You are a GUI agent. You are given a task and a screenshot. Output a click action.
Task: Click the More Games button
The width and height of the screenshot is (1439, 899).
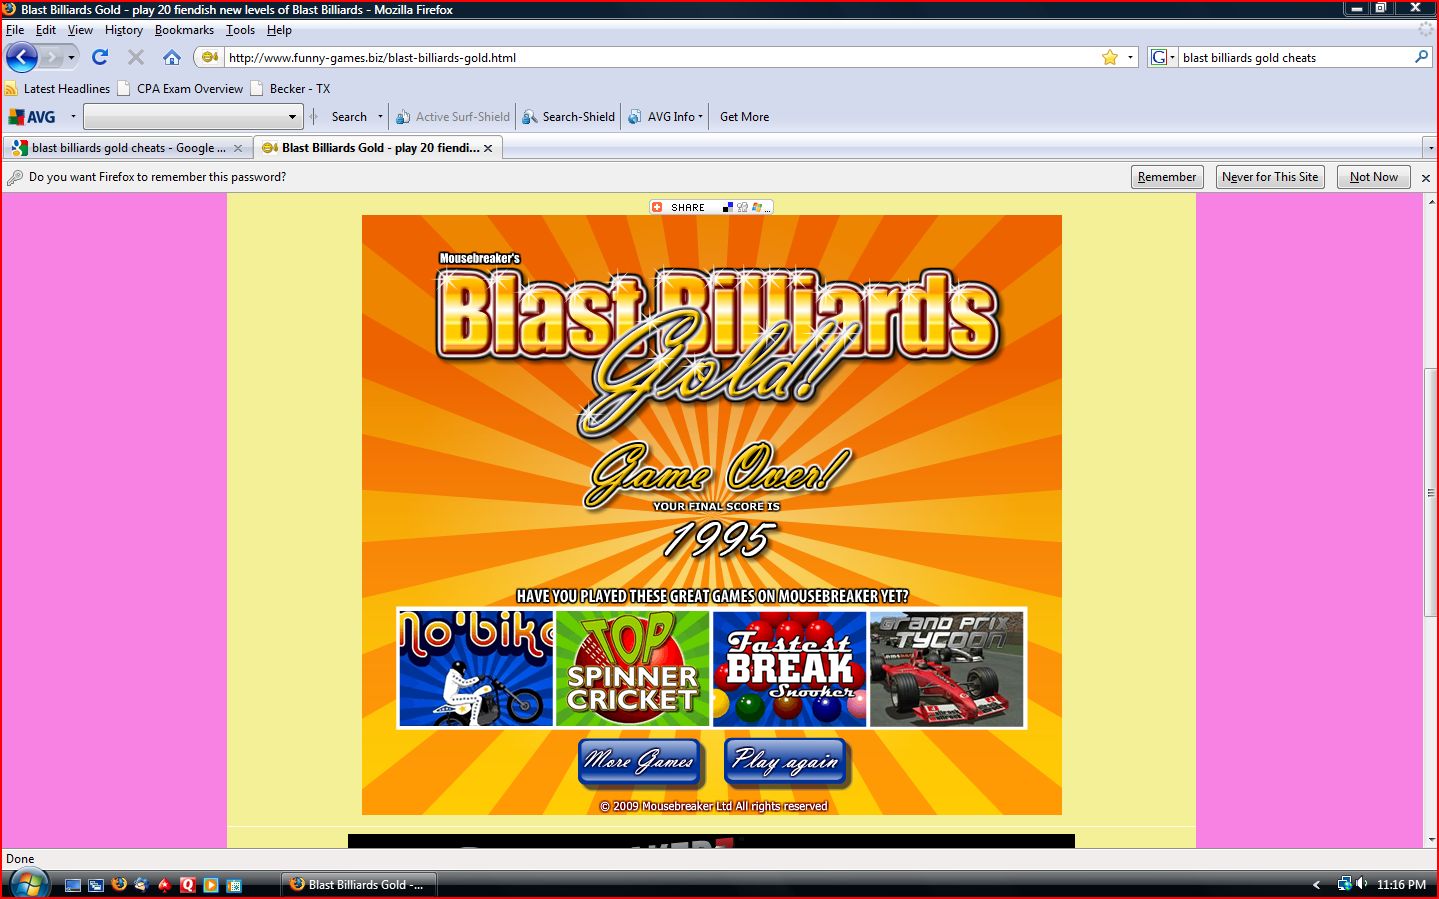coord(640,762)
